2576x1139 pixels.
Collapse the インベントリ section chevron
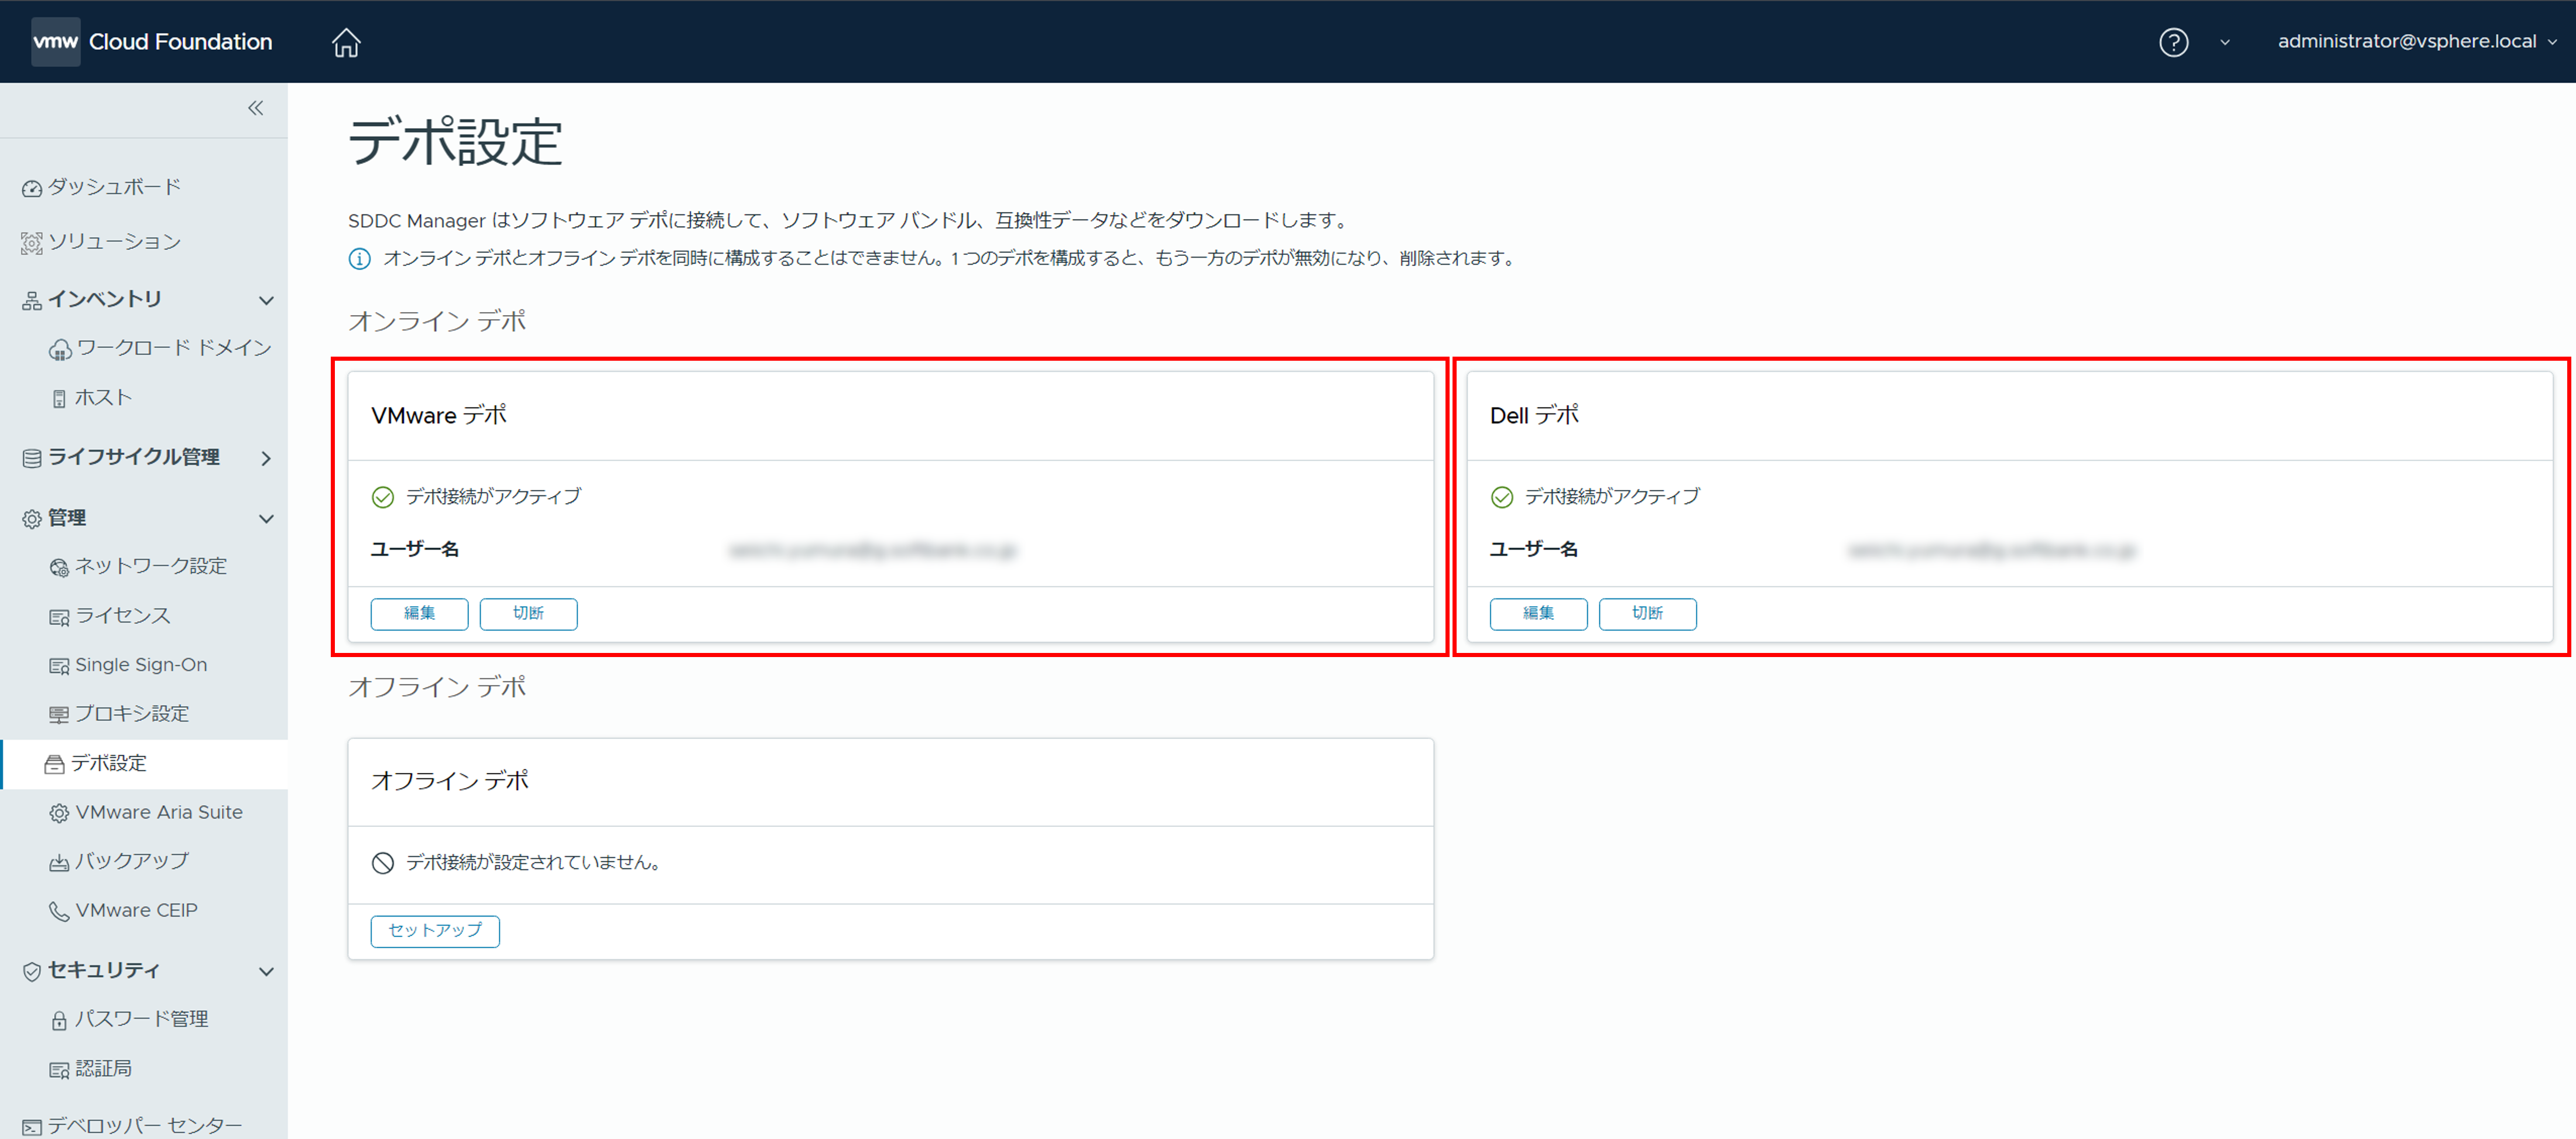tap(266, 300)
